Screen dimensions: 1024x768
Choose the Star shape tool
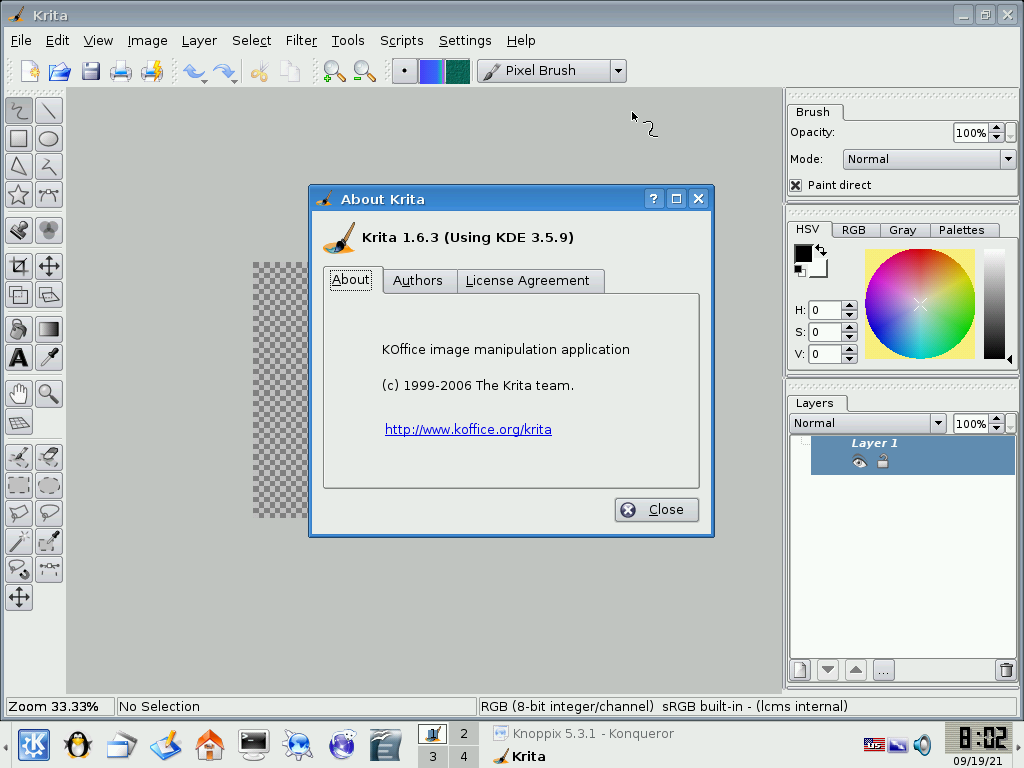18,195
